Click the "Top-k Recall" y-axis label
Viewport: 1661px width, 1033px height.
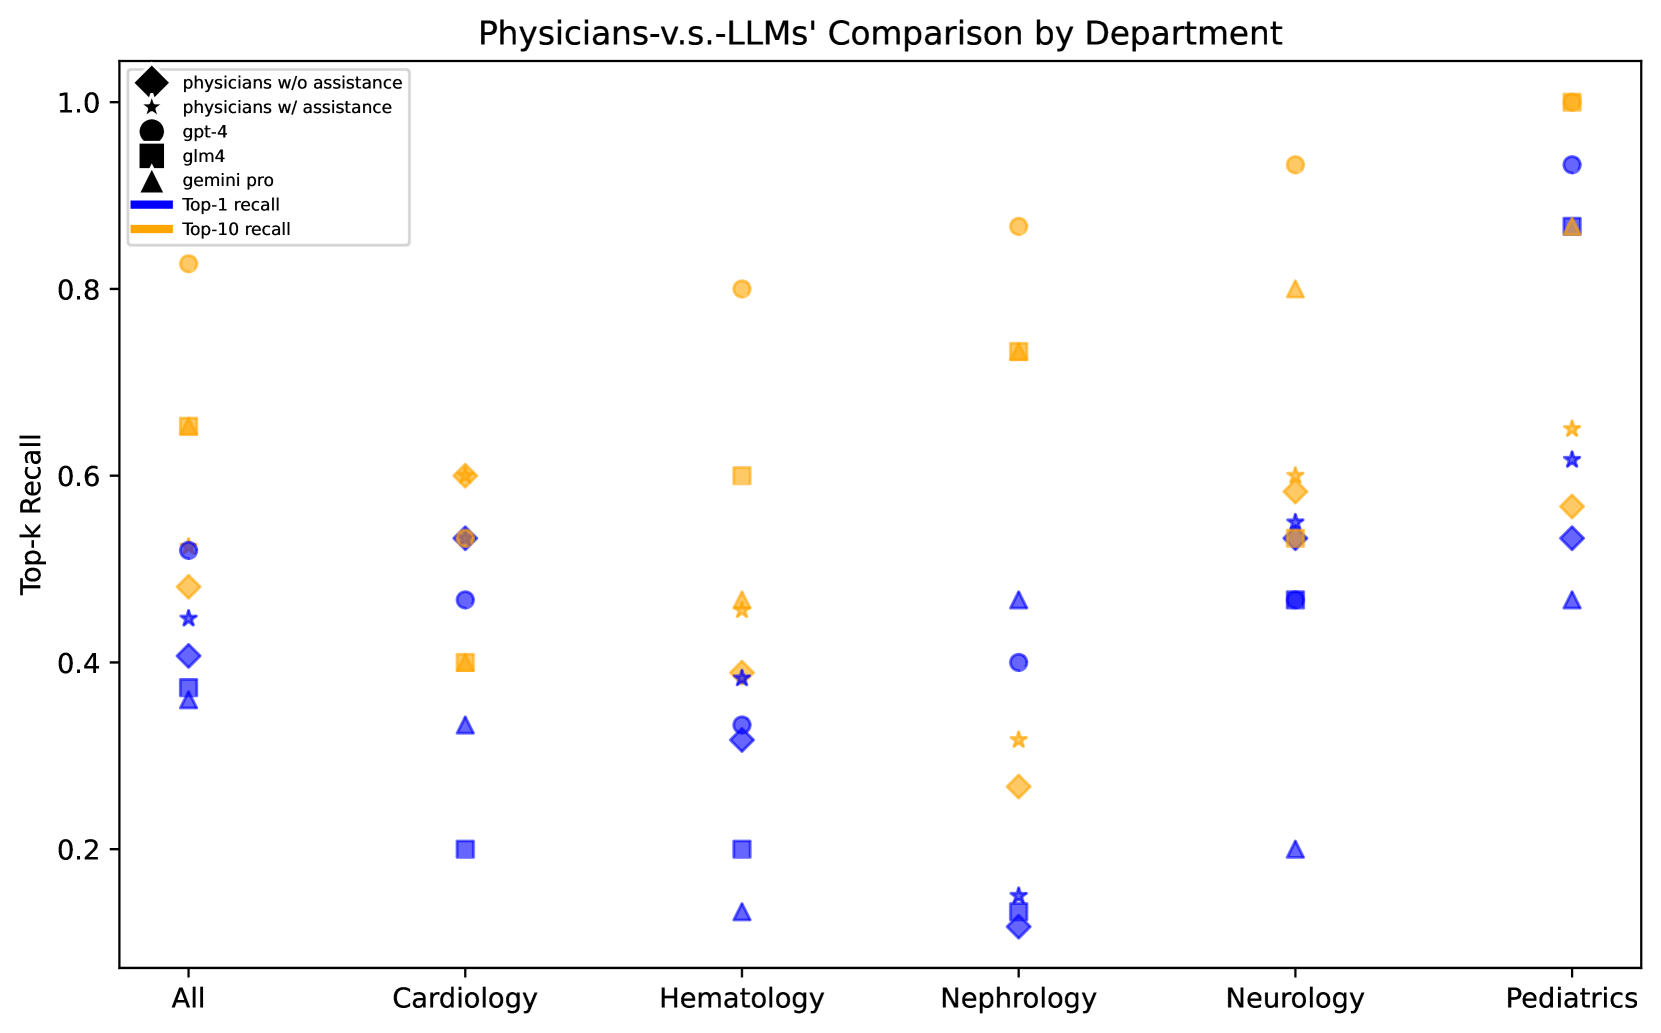pos(32,514)
